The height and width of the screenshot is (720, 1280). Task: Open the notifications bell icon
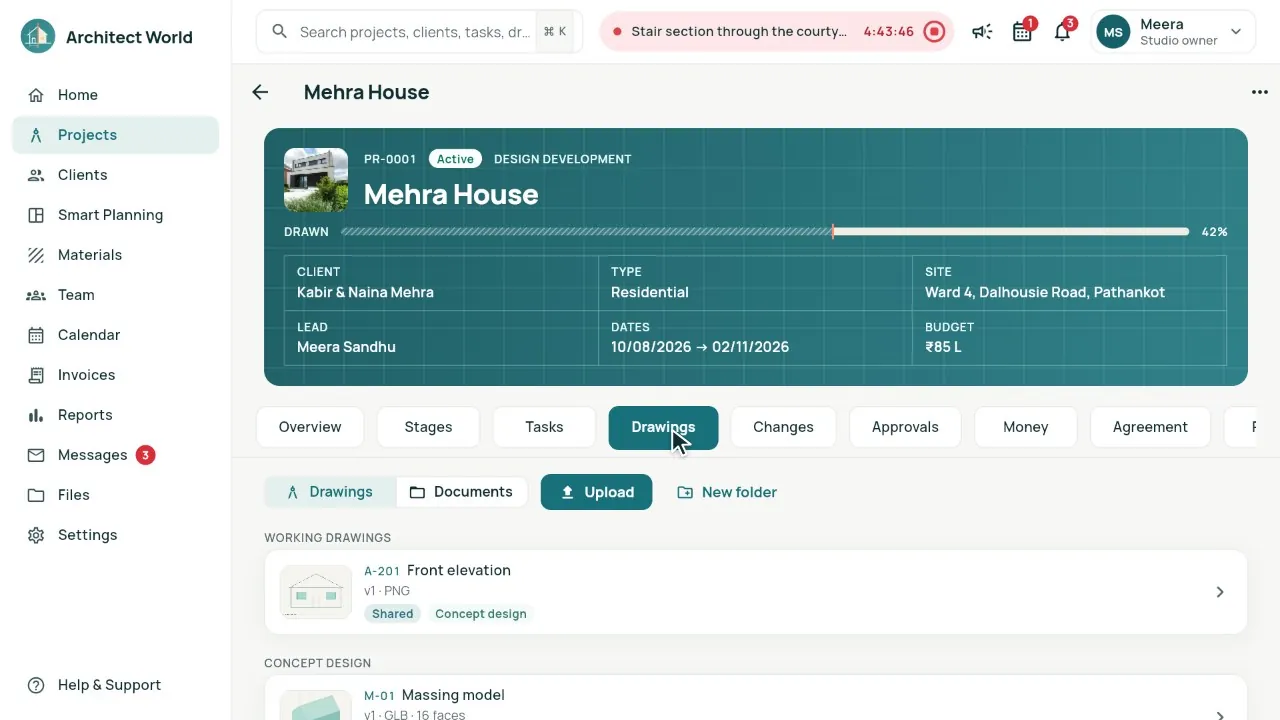[x=1062, y=32]
